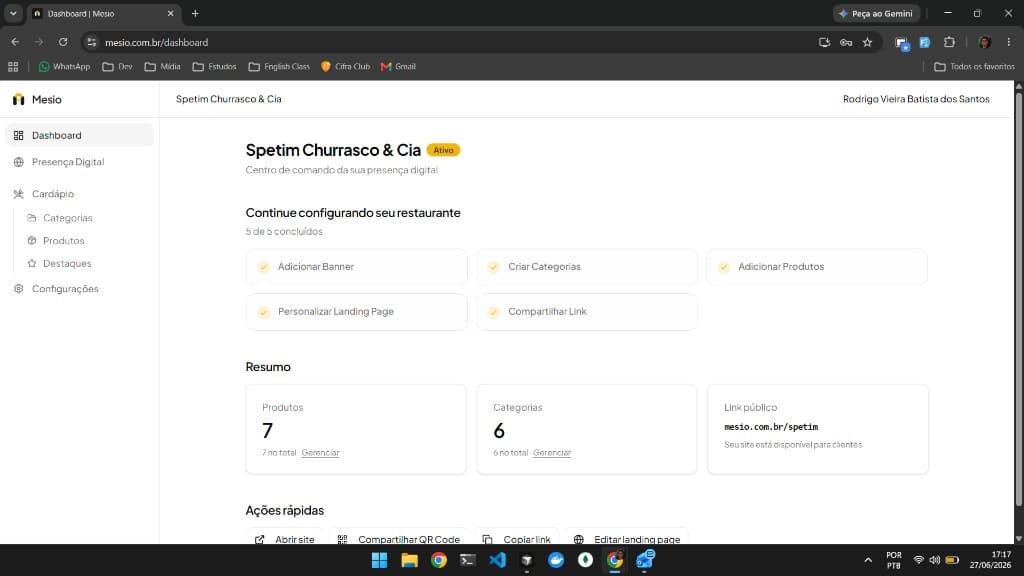1024x576 pixels.
Task: Reload the page with the refresh icon
Action: [x=63, y=42]
